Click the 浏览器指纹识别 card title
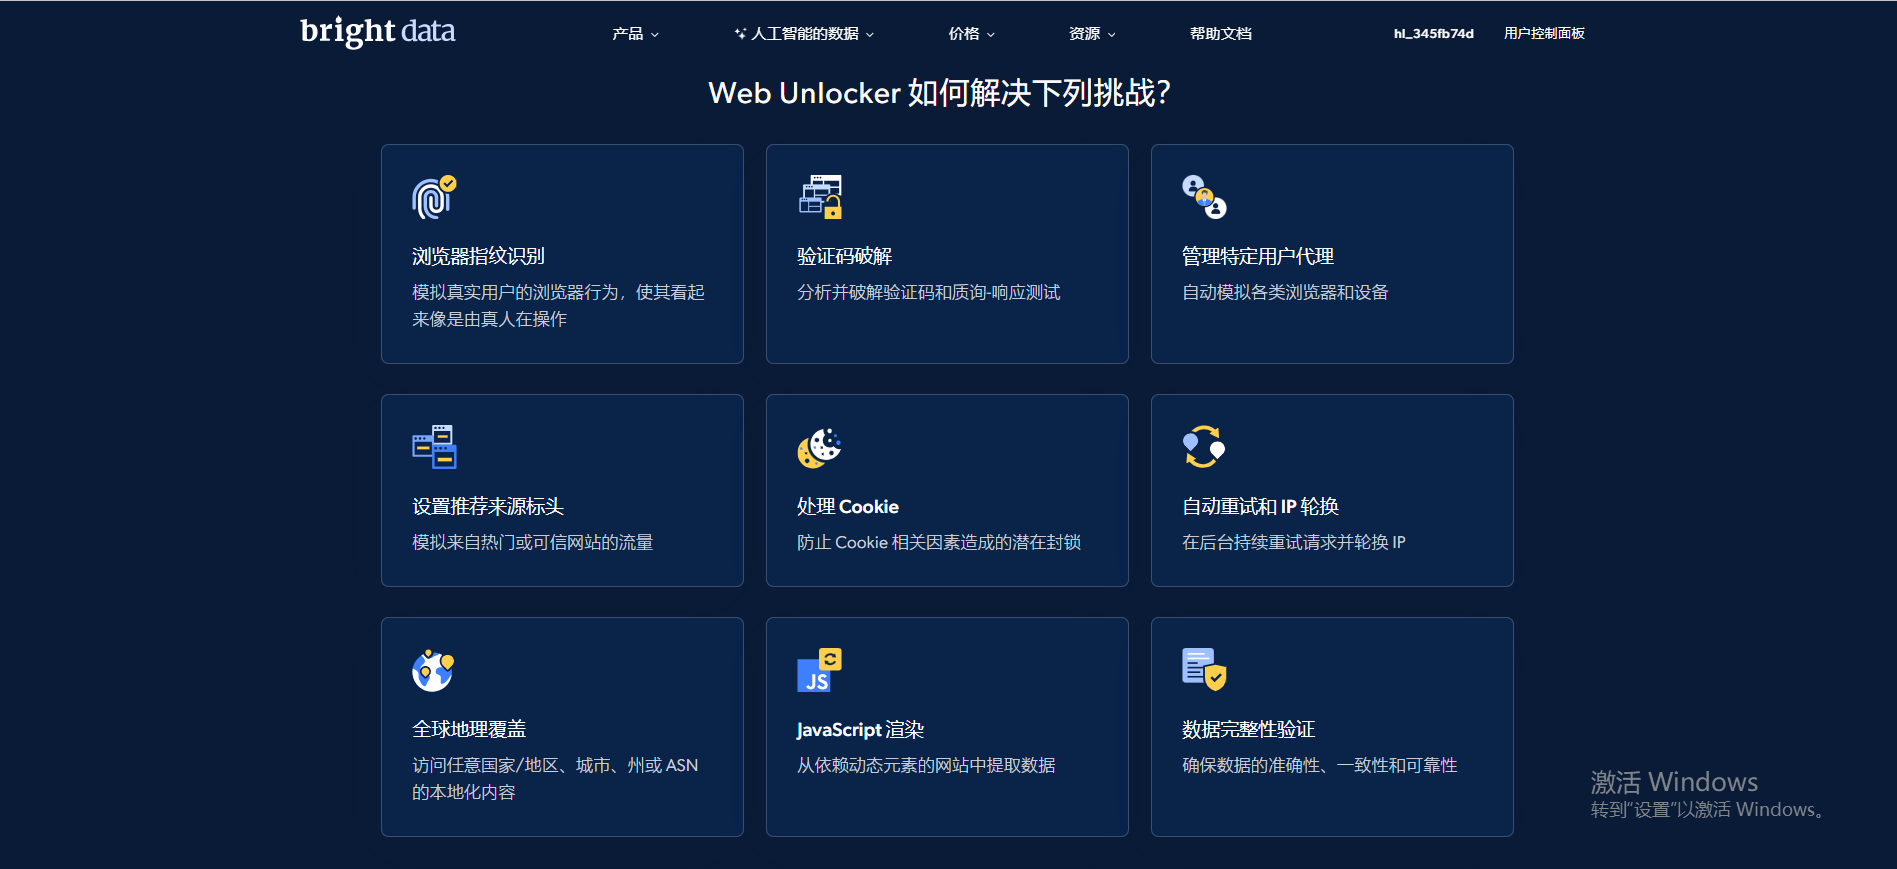This screenshot has width=1897, height=869. (x=478, y=256)
